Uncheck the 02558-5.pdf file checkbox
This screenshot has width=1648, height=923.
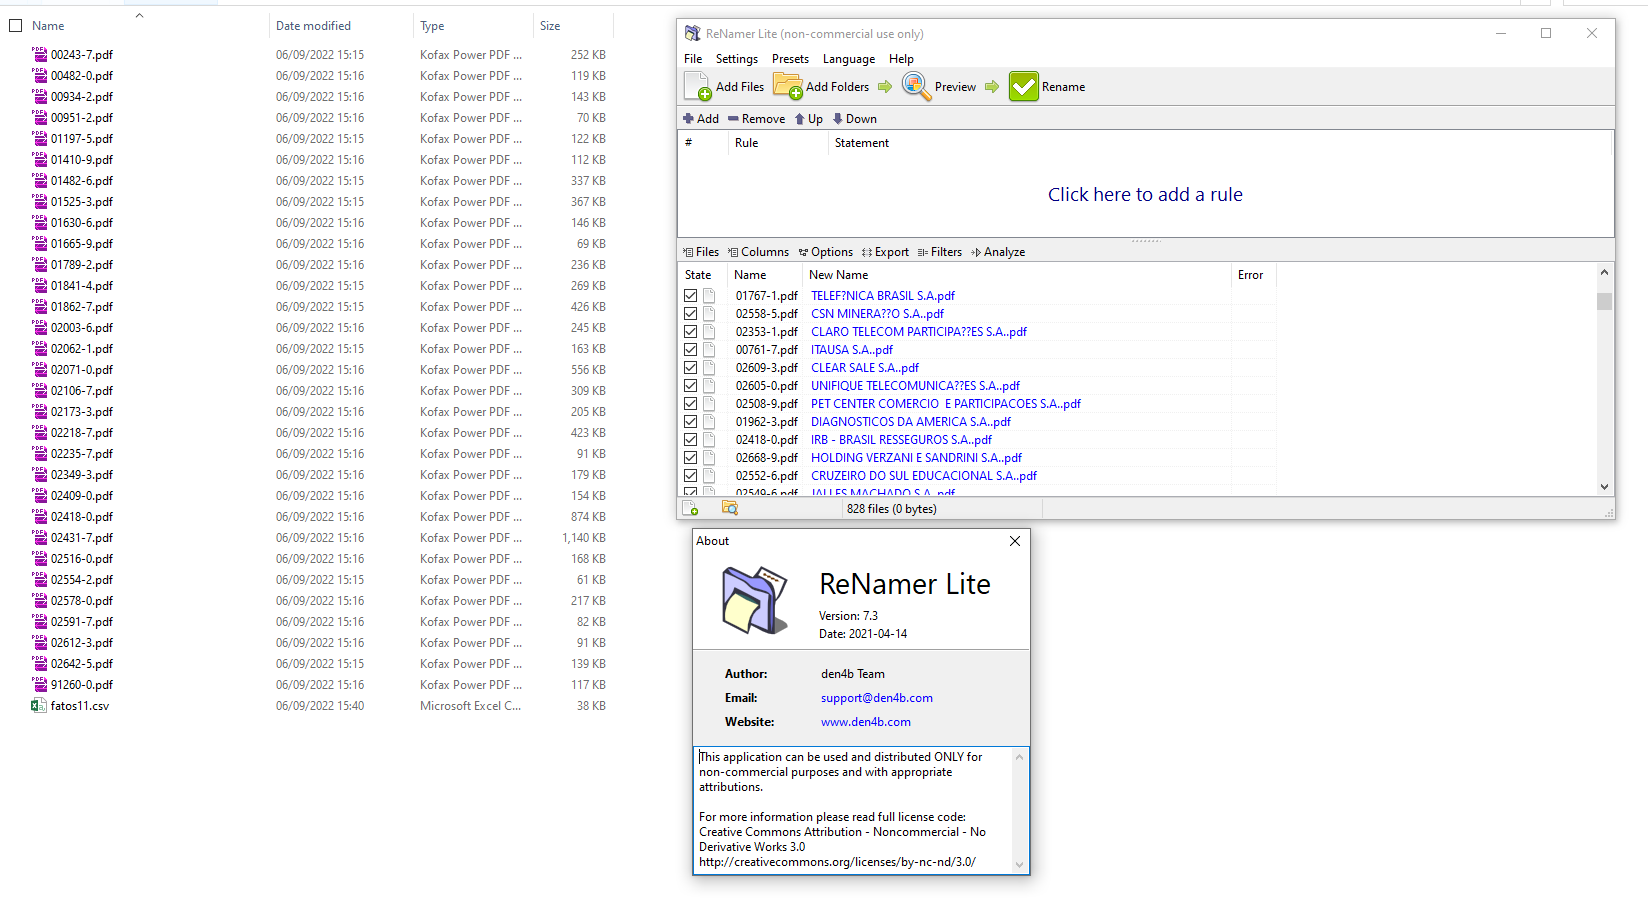pos(690,314)
